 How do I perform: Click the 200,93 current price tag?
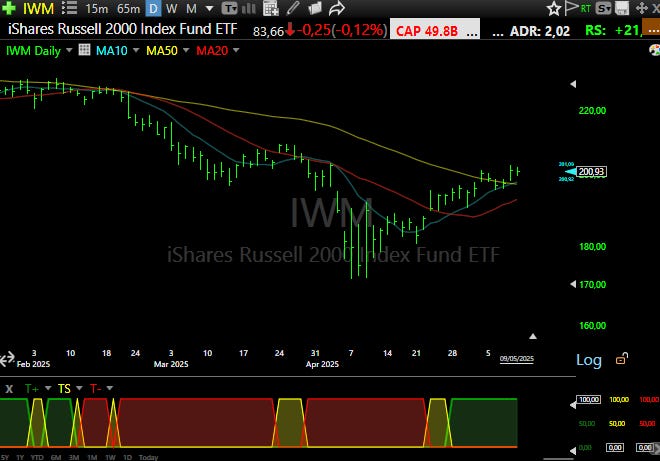click(x=591, y=172)
